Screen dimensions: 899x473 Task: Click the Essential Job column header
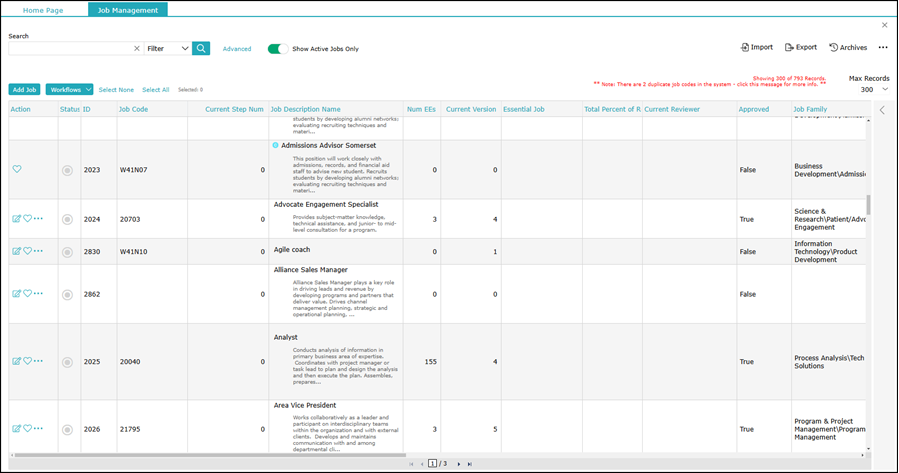[x=523, y=109]
